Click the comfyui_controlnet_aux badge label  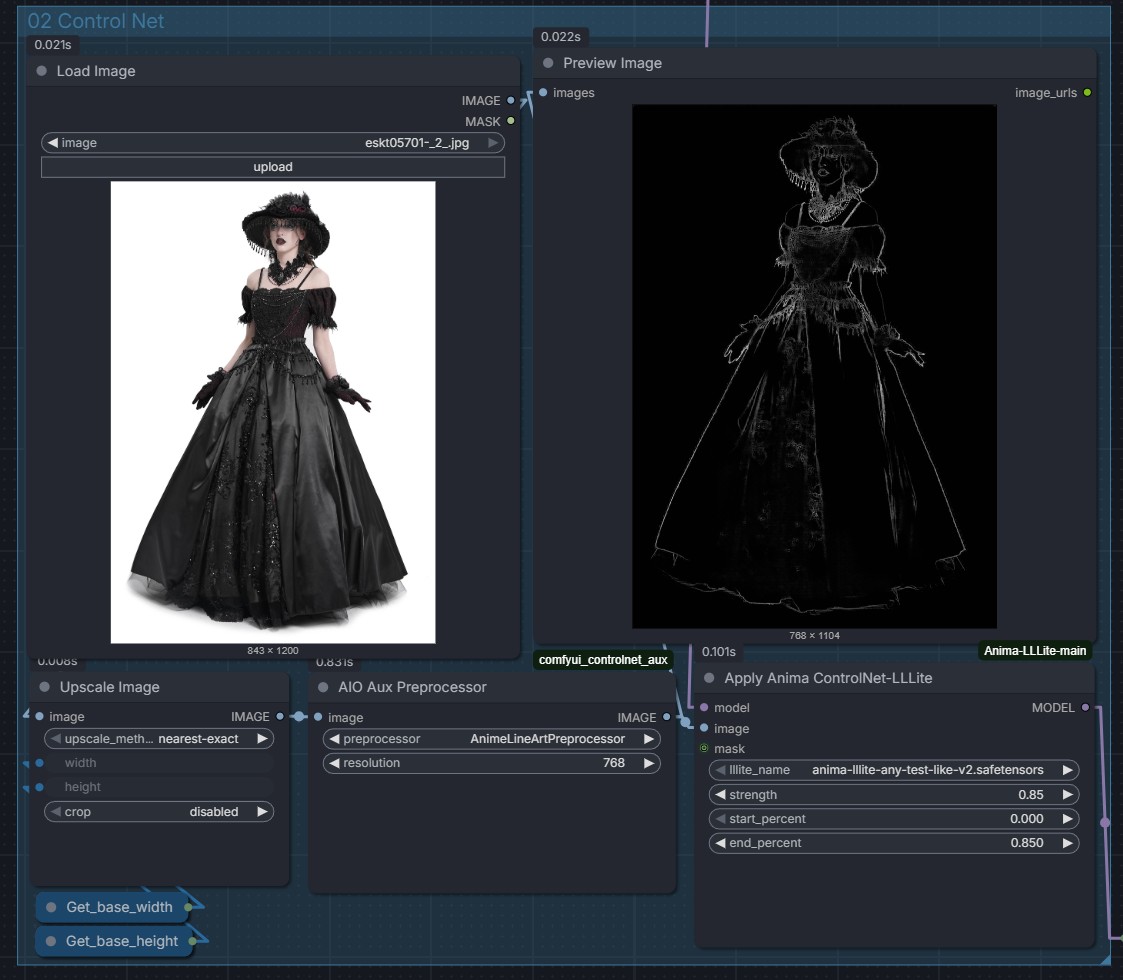coord(603,660)
